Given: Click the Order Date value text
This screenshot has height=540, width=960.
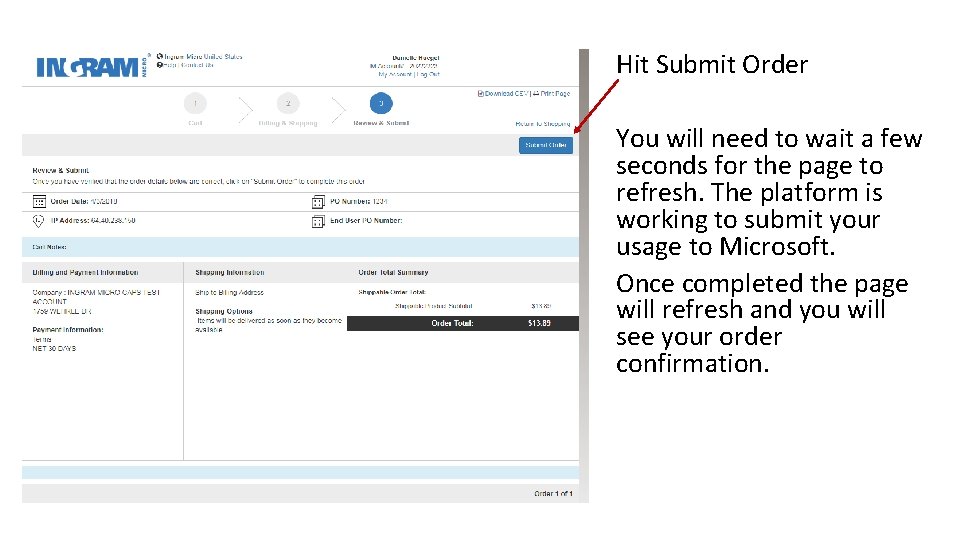Looking at the screenshot, I should tap(104, 201).
